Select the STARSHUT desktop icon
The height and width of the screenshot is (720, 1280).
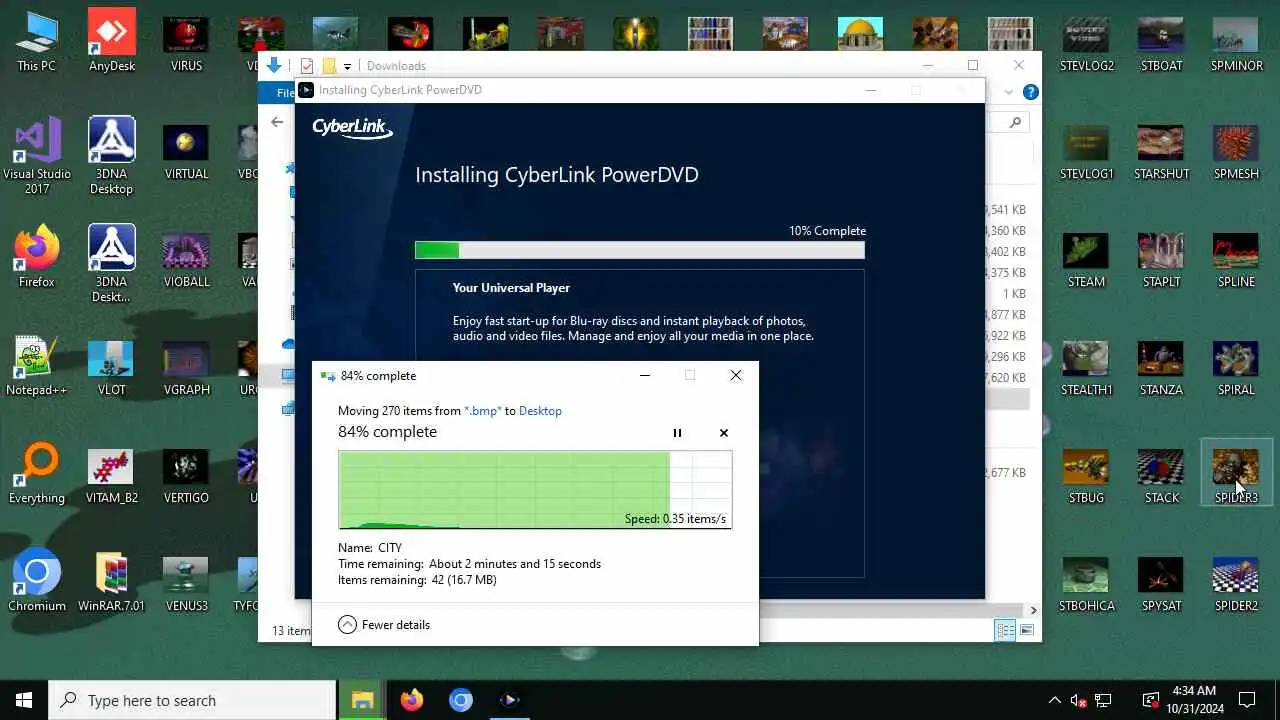pyautogui.click(x=1161, y=150)
